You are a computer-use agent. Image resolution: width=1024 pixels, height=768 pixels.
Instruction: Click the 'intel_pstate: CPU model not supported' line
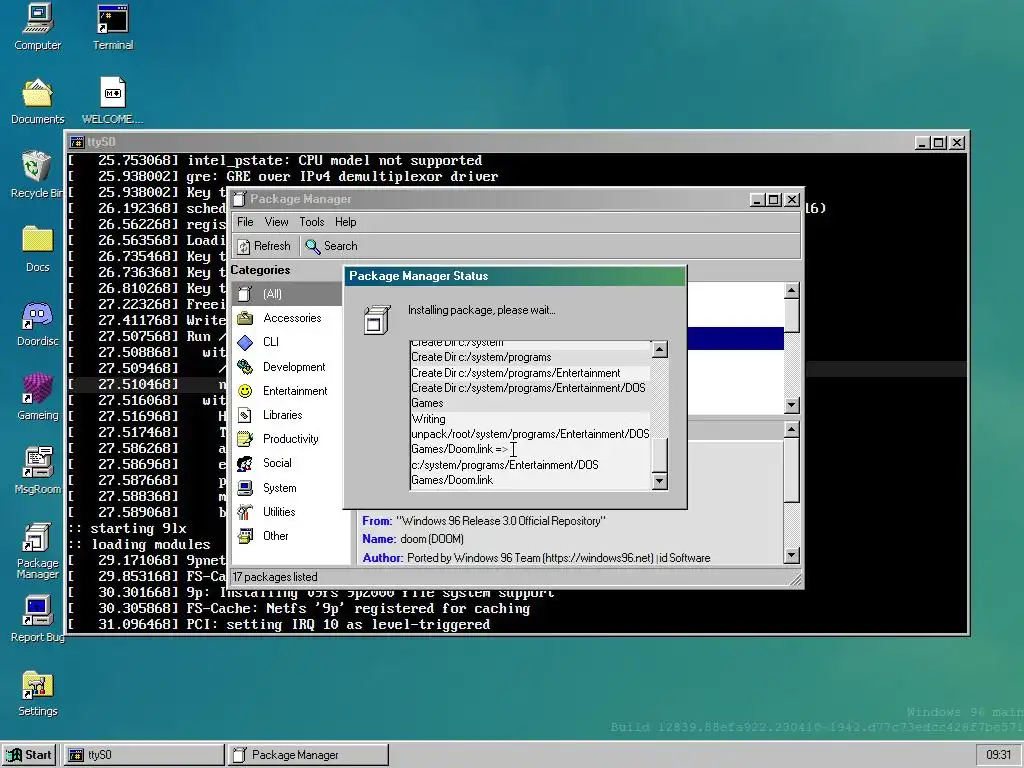coord(274,161)
